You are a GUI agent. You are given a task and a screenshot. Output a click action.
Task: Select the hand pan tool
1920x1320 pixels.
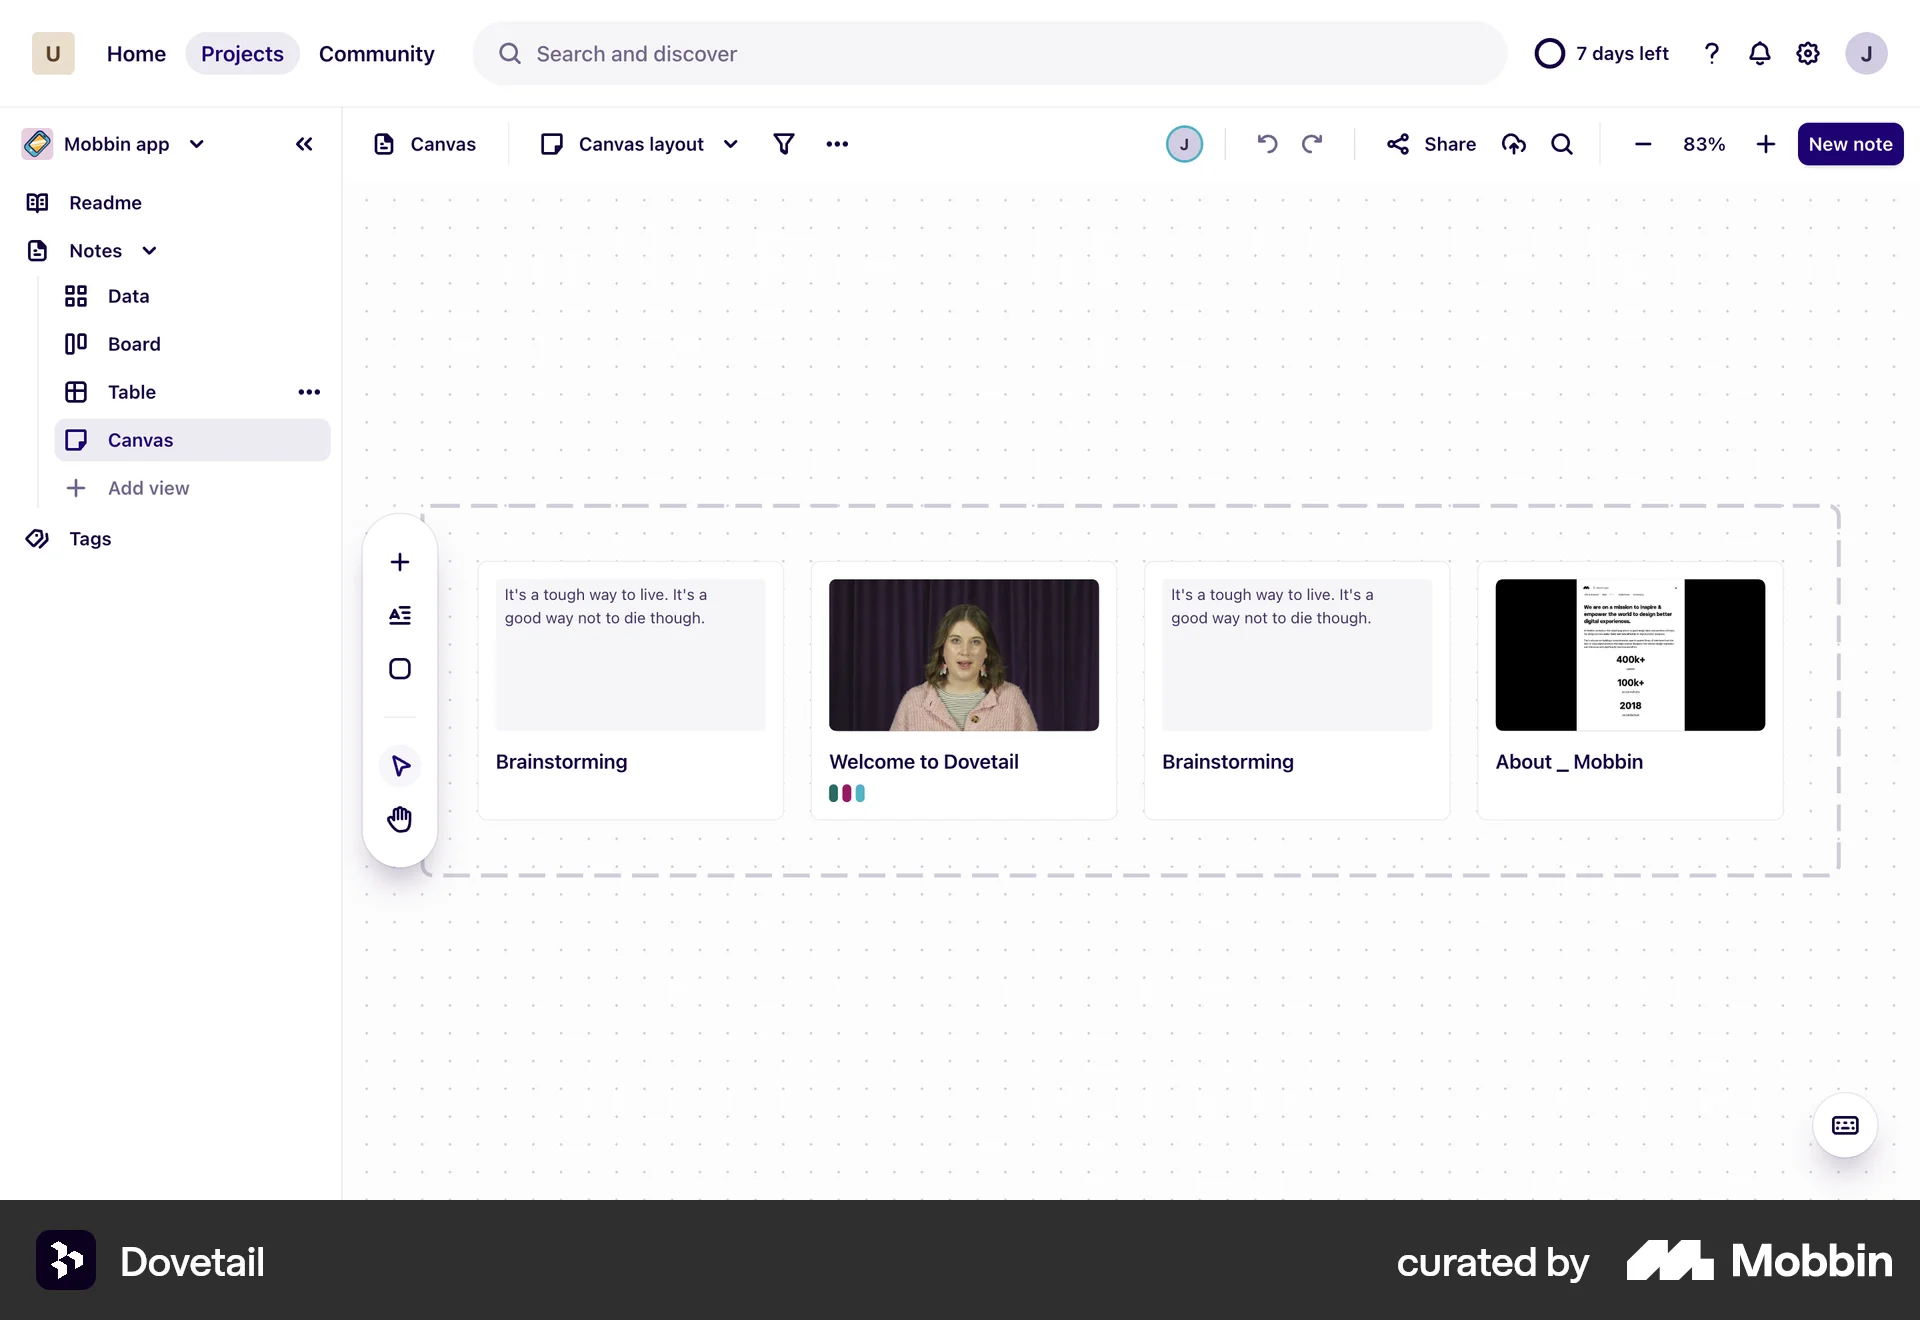click(400, 819)
